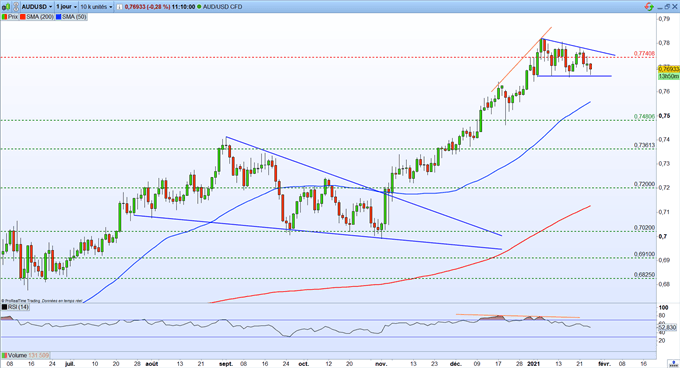Click the 'févr.' label on time axis
The width and height of the screenshot is (680, 368).
click(604, 364)
